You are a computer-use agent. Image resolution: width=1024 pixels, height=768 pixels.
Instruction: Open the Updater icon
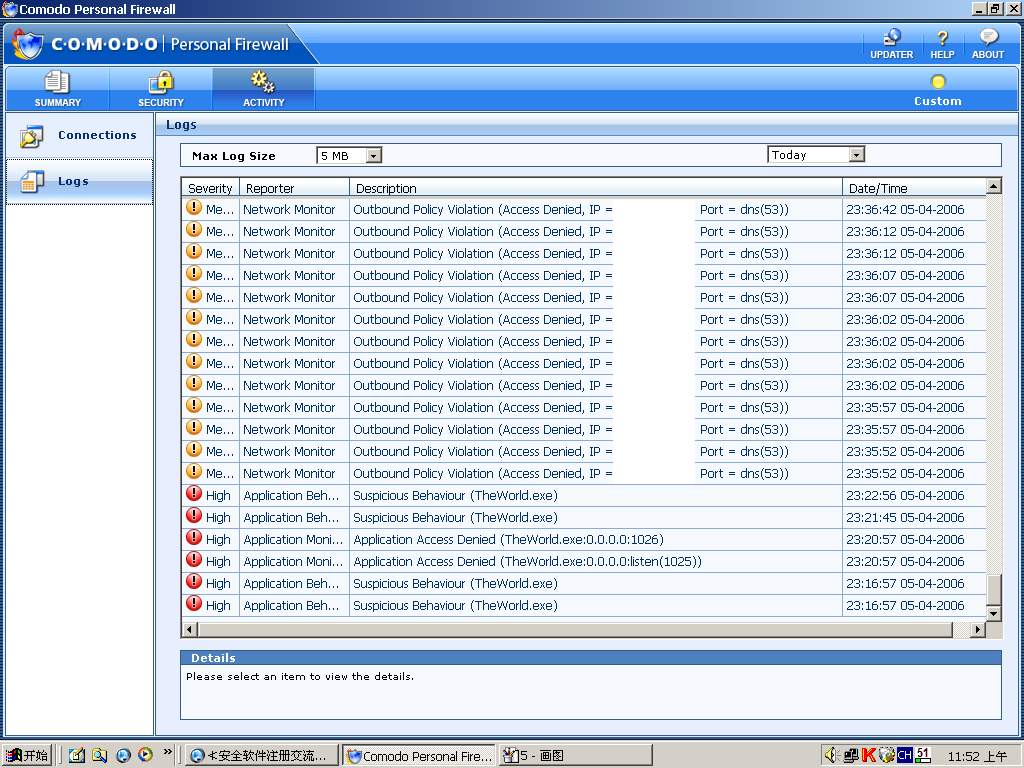(891, 37)
